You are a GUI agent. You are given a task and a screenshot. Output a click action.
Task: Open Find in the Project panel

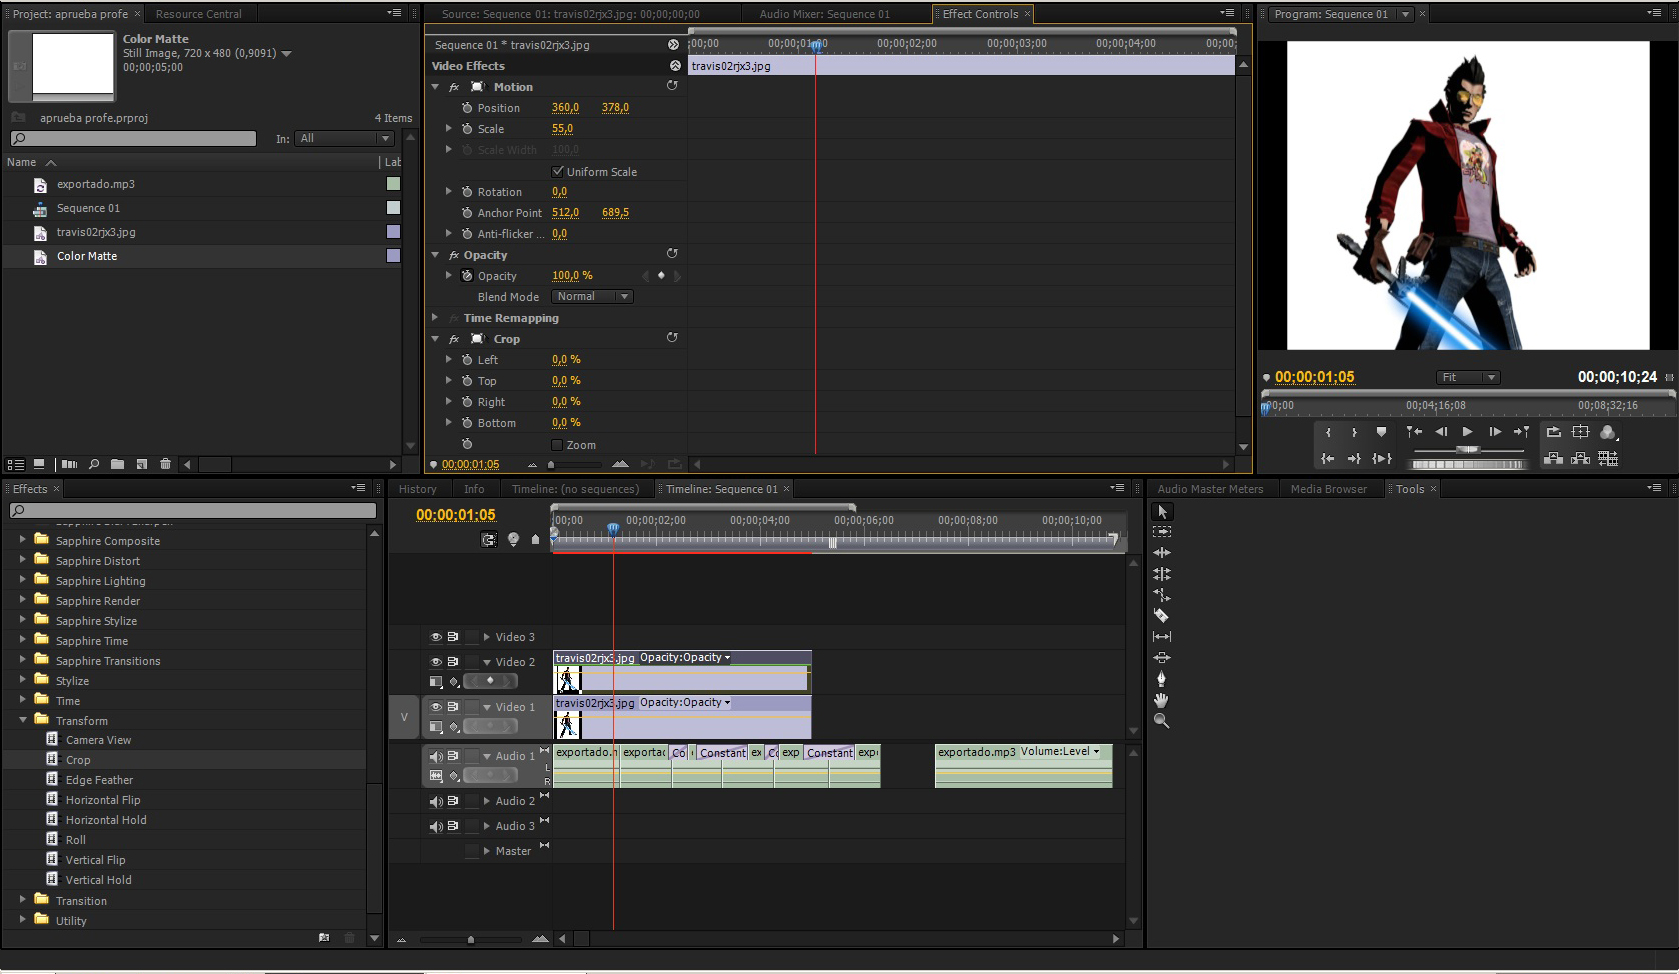(94, 464)
